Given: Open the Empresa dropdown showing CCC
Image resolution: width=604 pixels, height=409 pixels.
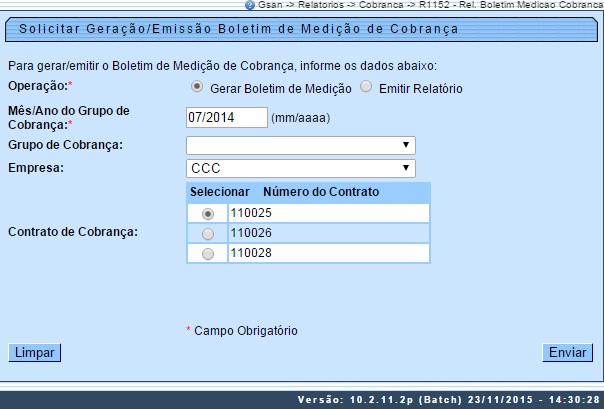Looking at the screenshot, I should point(301,168).
